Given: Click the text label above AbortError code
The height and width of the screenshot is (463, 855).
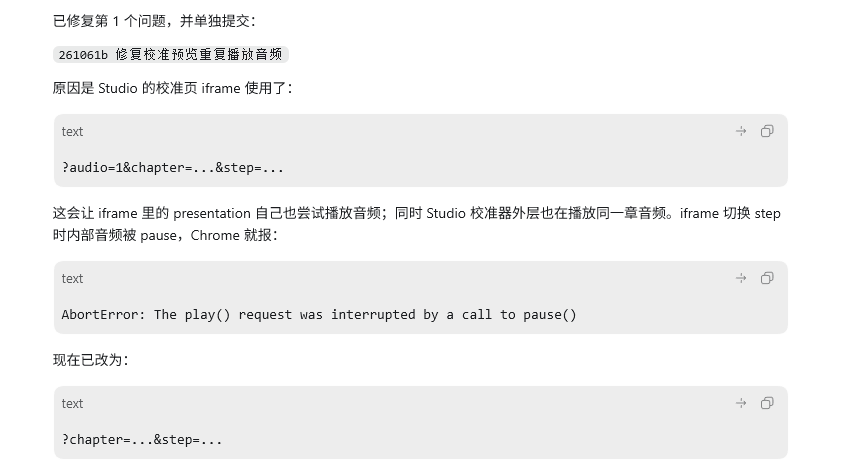Looking at the screenshot, I should [72, 279].
